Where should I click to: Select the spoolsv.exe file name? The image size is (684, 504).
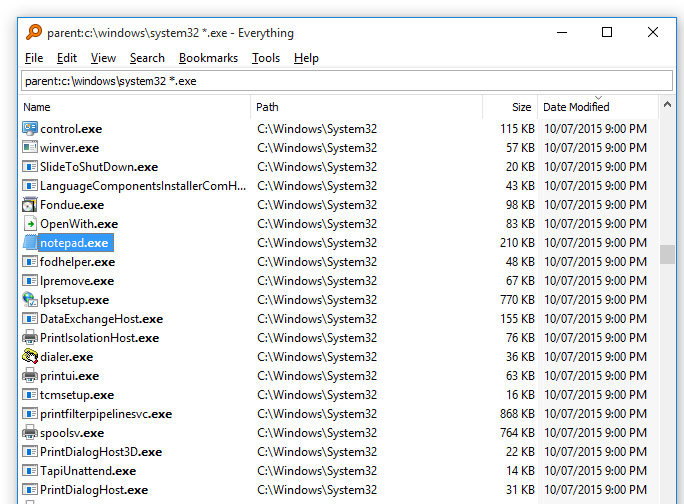(x=72, y=433)
